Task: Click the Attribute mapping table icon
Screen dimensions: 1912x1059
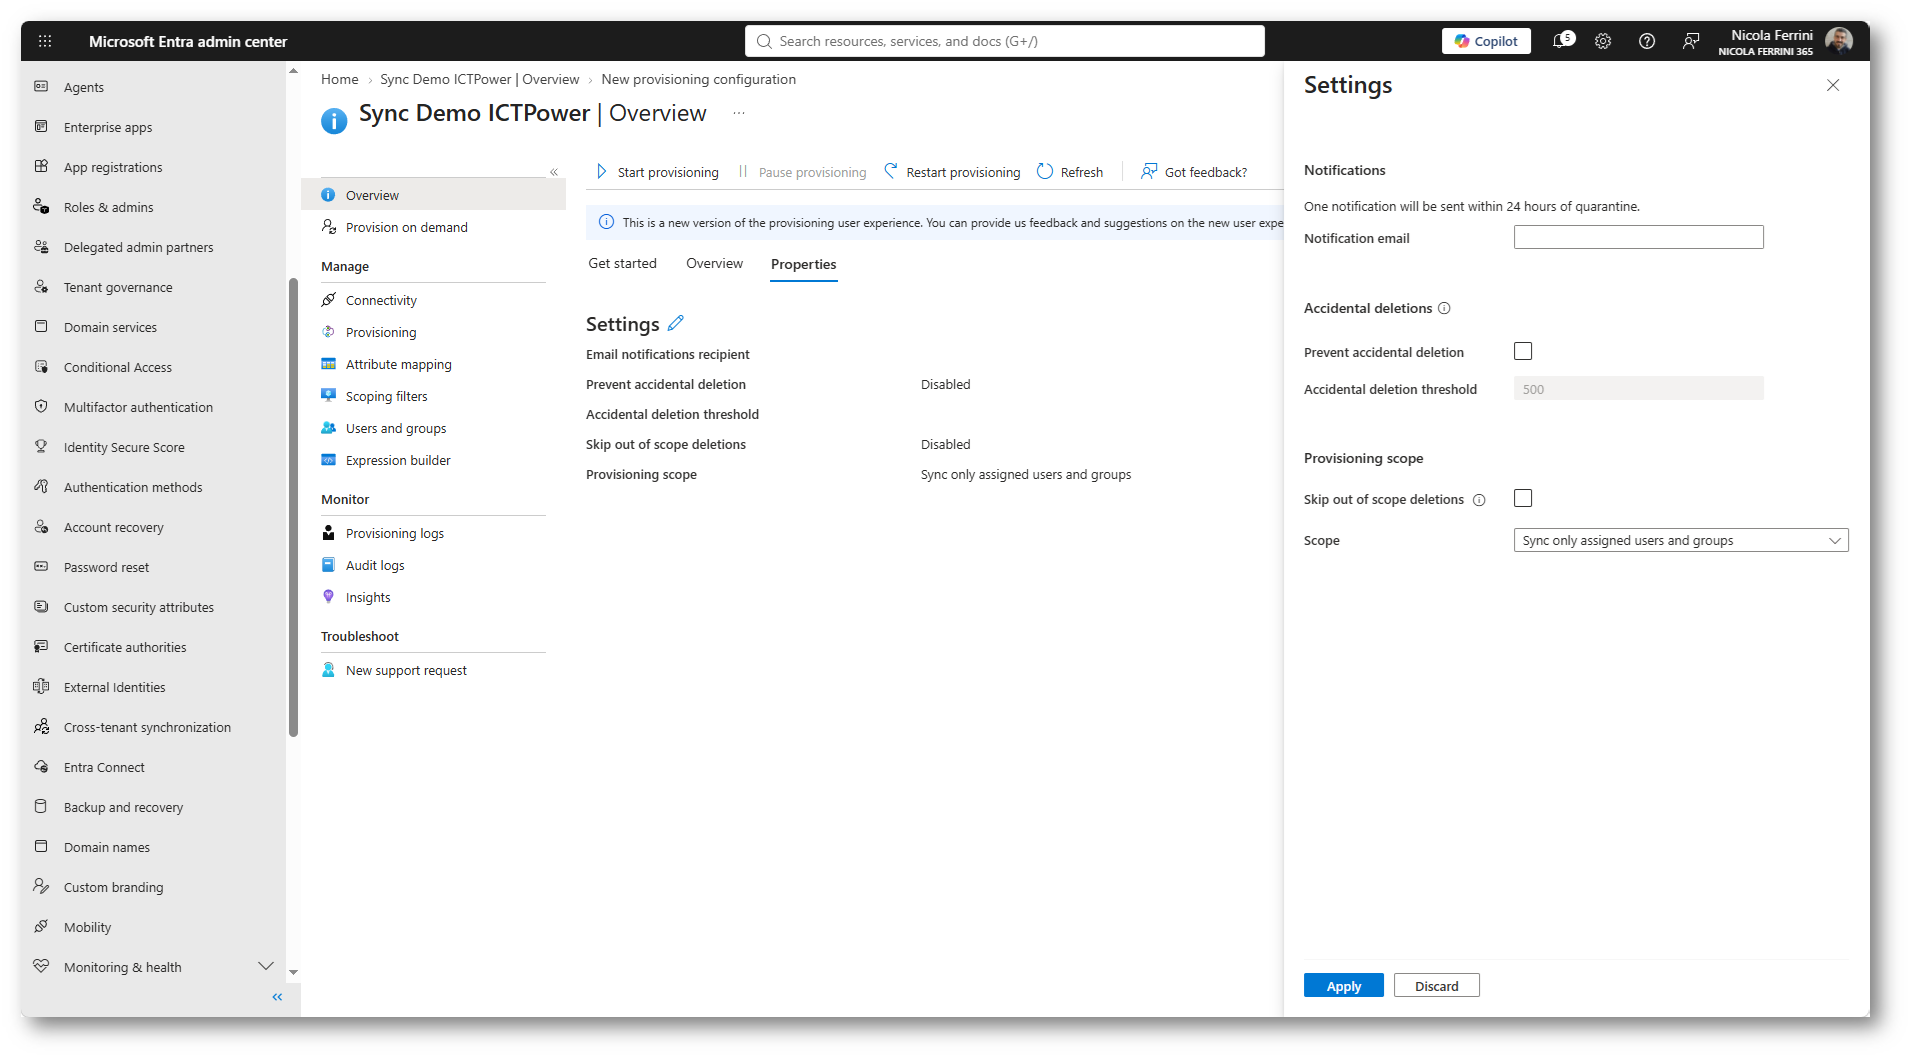Action: 328,364
